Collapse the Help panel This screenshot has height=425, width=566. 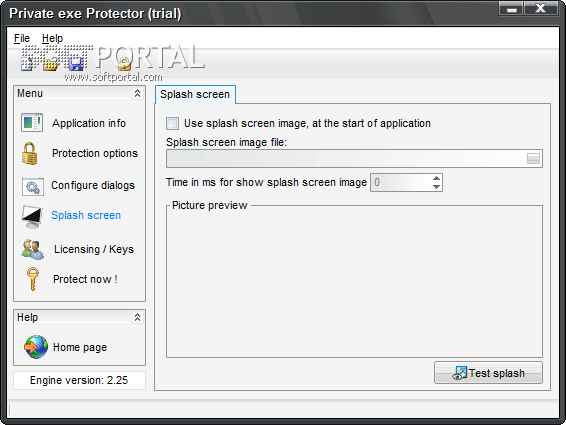pos(137,317)
